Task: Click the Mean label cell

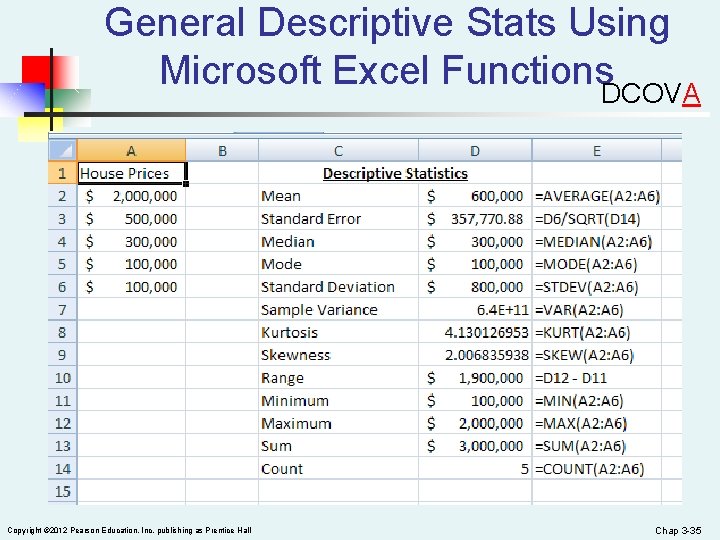Action: [x=338, y=196]
